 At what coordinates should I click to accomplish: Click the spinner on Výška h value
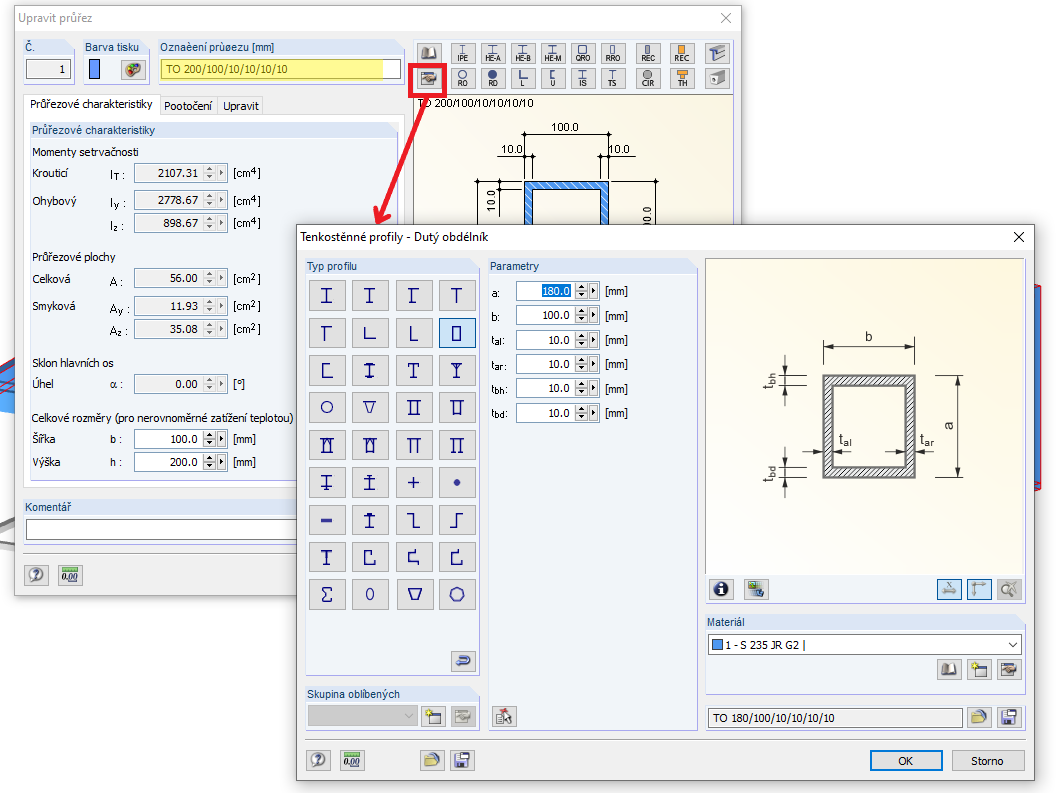210,462
